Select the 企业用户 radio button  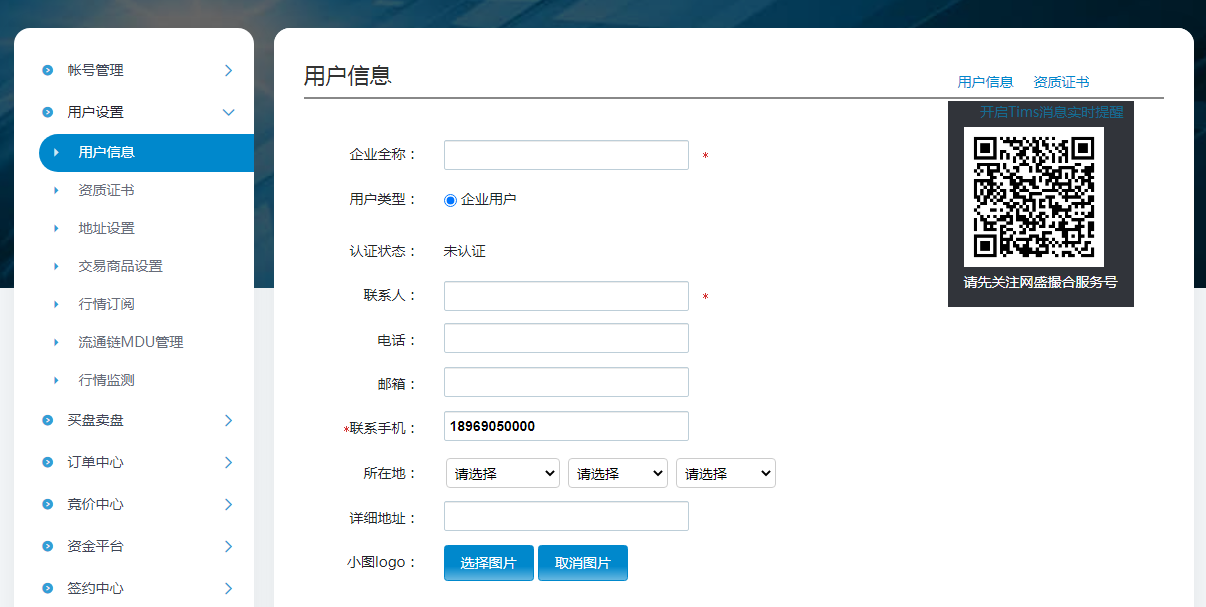click(450, 200)
